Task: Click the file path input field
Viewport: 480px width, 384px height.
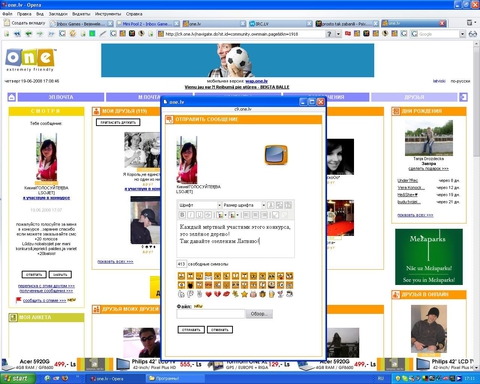Action: tap(211, 314)
